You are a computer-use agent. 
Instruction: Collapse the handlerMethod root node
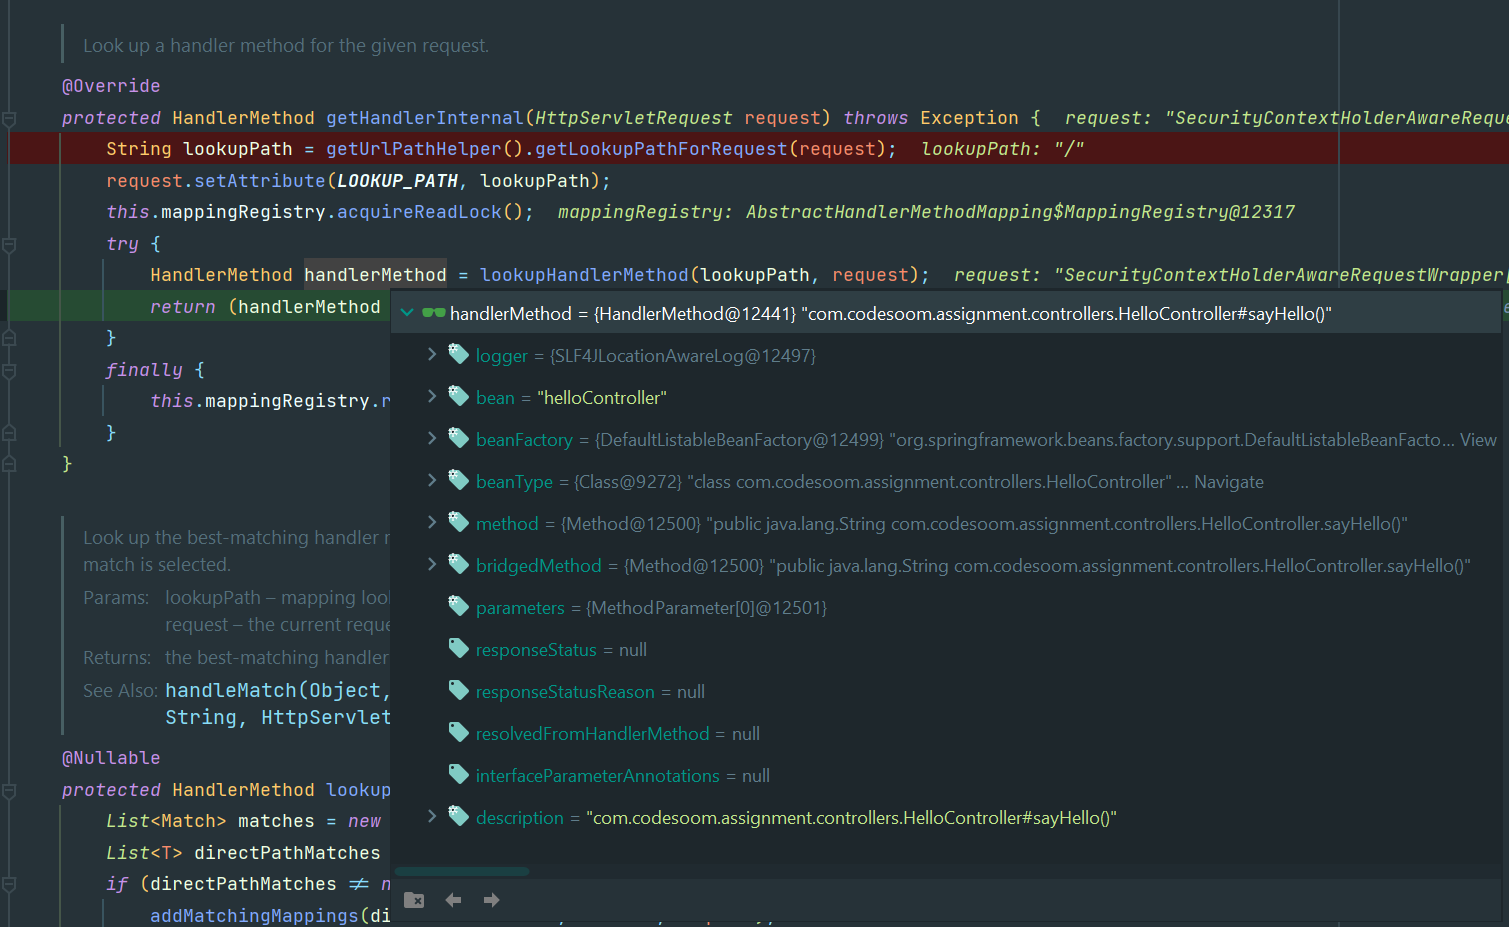[407, 313]
